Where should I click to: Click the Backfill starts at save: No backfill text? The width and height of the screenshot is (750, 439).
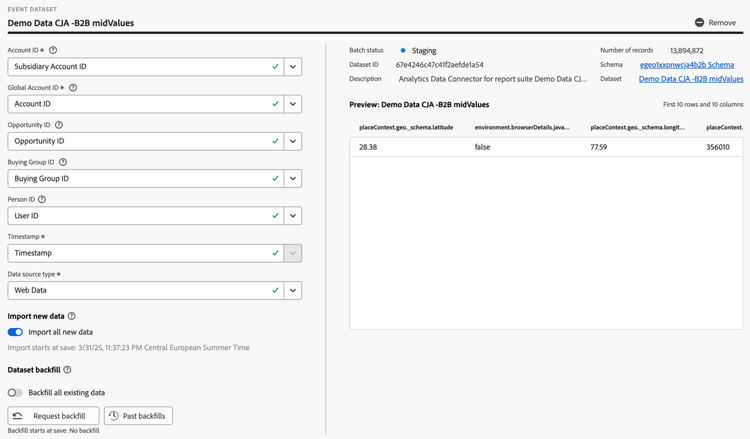(54, 430)
